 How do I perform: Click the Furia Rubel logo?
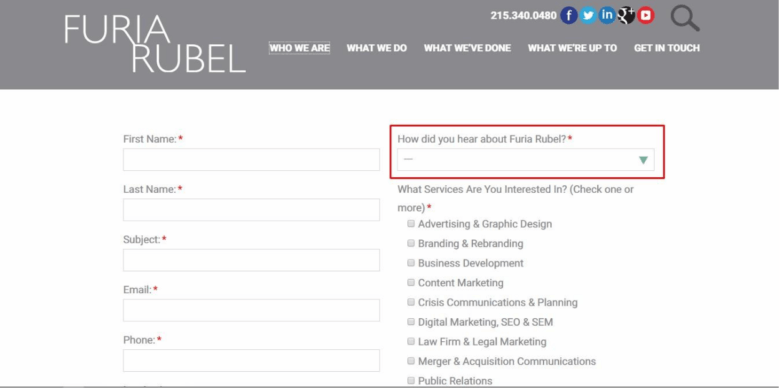[155, 44]
